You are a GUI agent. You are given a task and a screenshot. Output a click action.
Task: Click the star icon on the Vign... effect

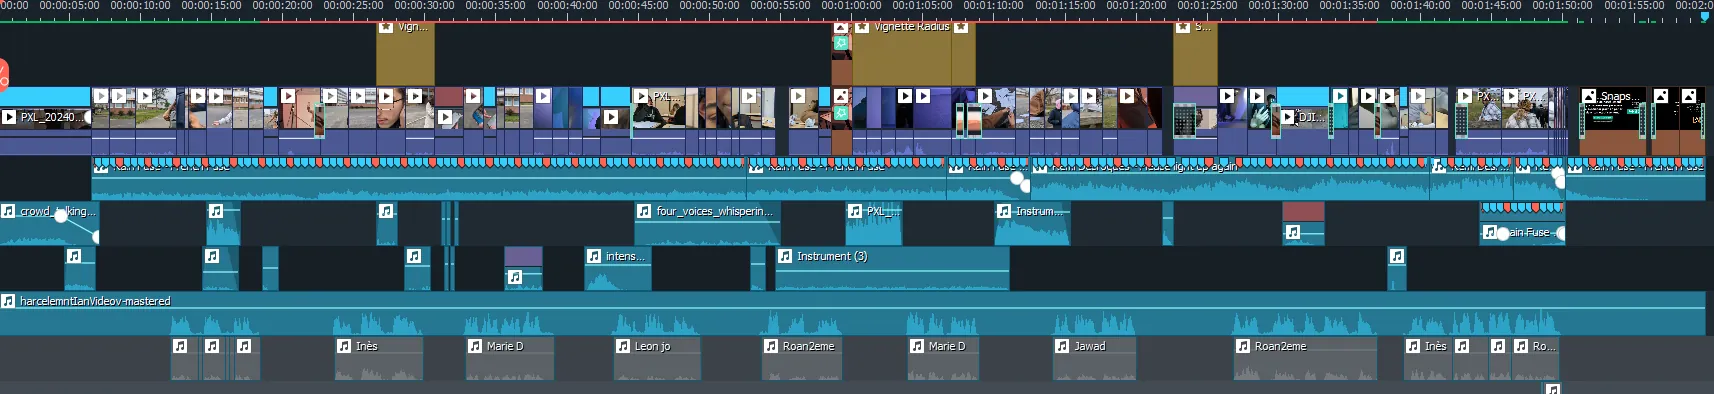pos(386,27)
